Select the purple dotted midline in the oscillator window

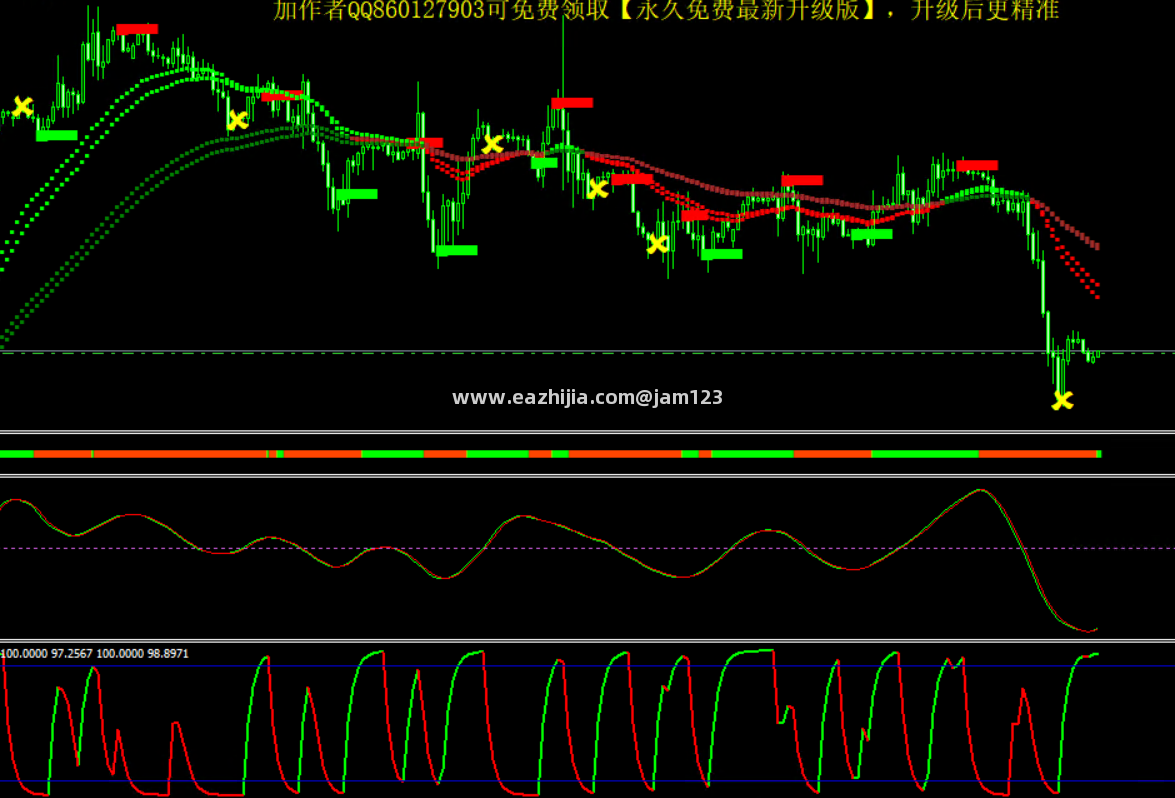[x=588, y=548]
